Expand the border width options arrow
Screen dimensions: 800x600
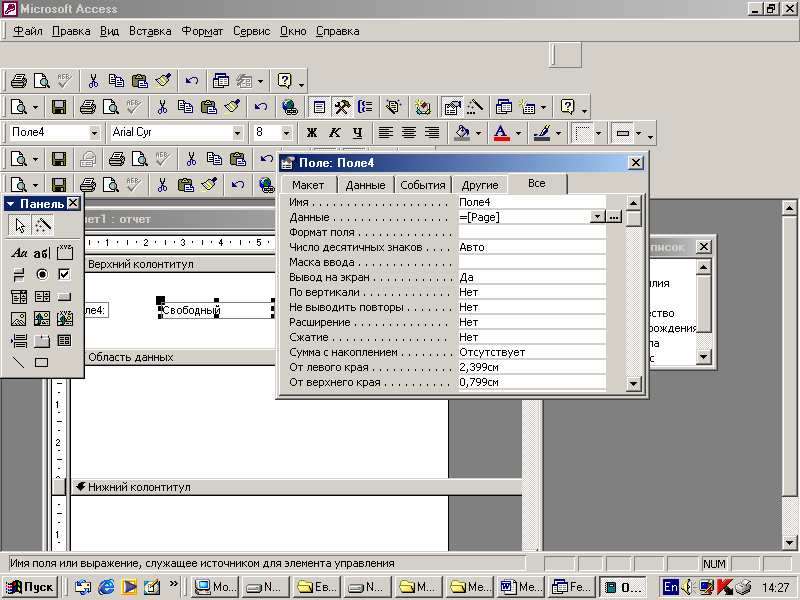[598, 133]
